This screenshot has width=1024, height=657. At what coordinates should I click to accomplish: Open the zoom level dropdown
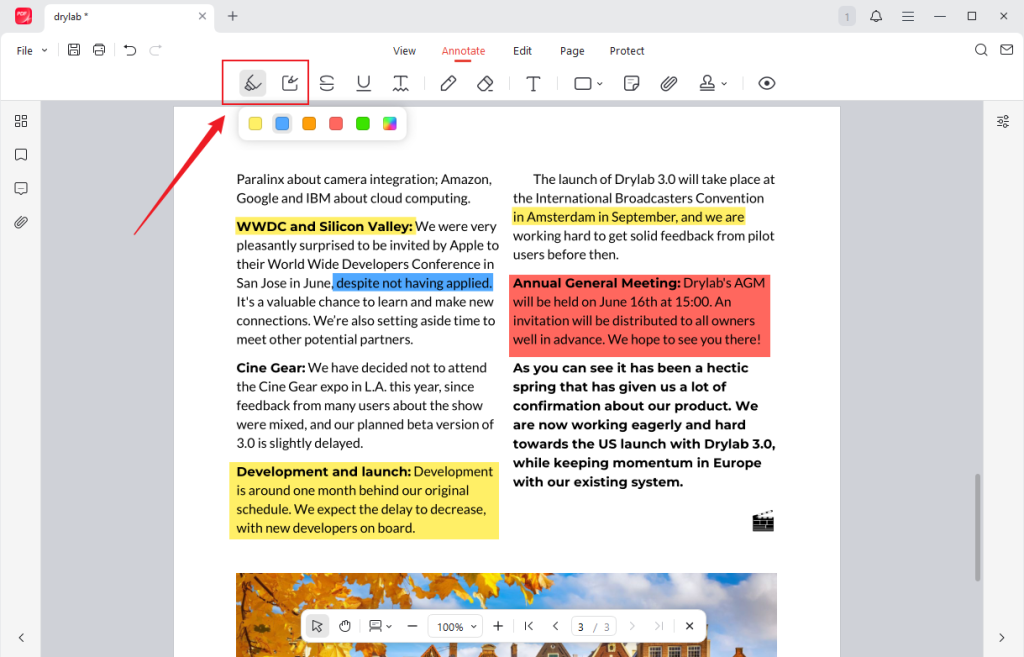click(455, 625)
